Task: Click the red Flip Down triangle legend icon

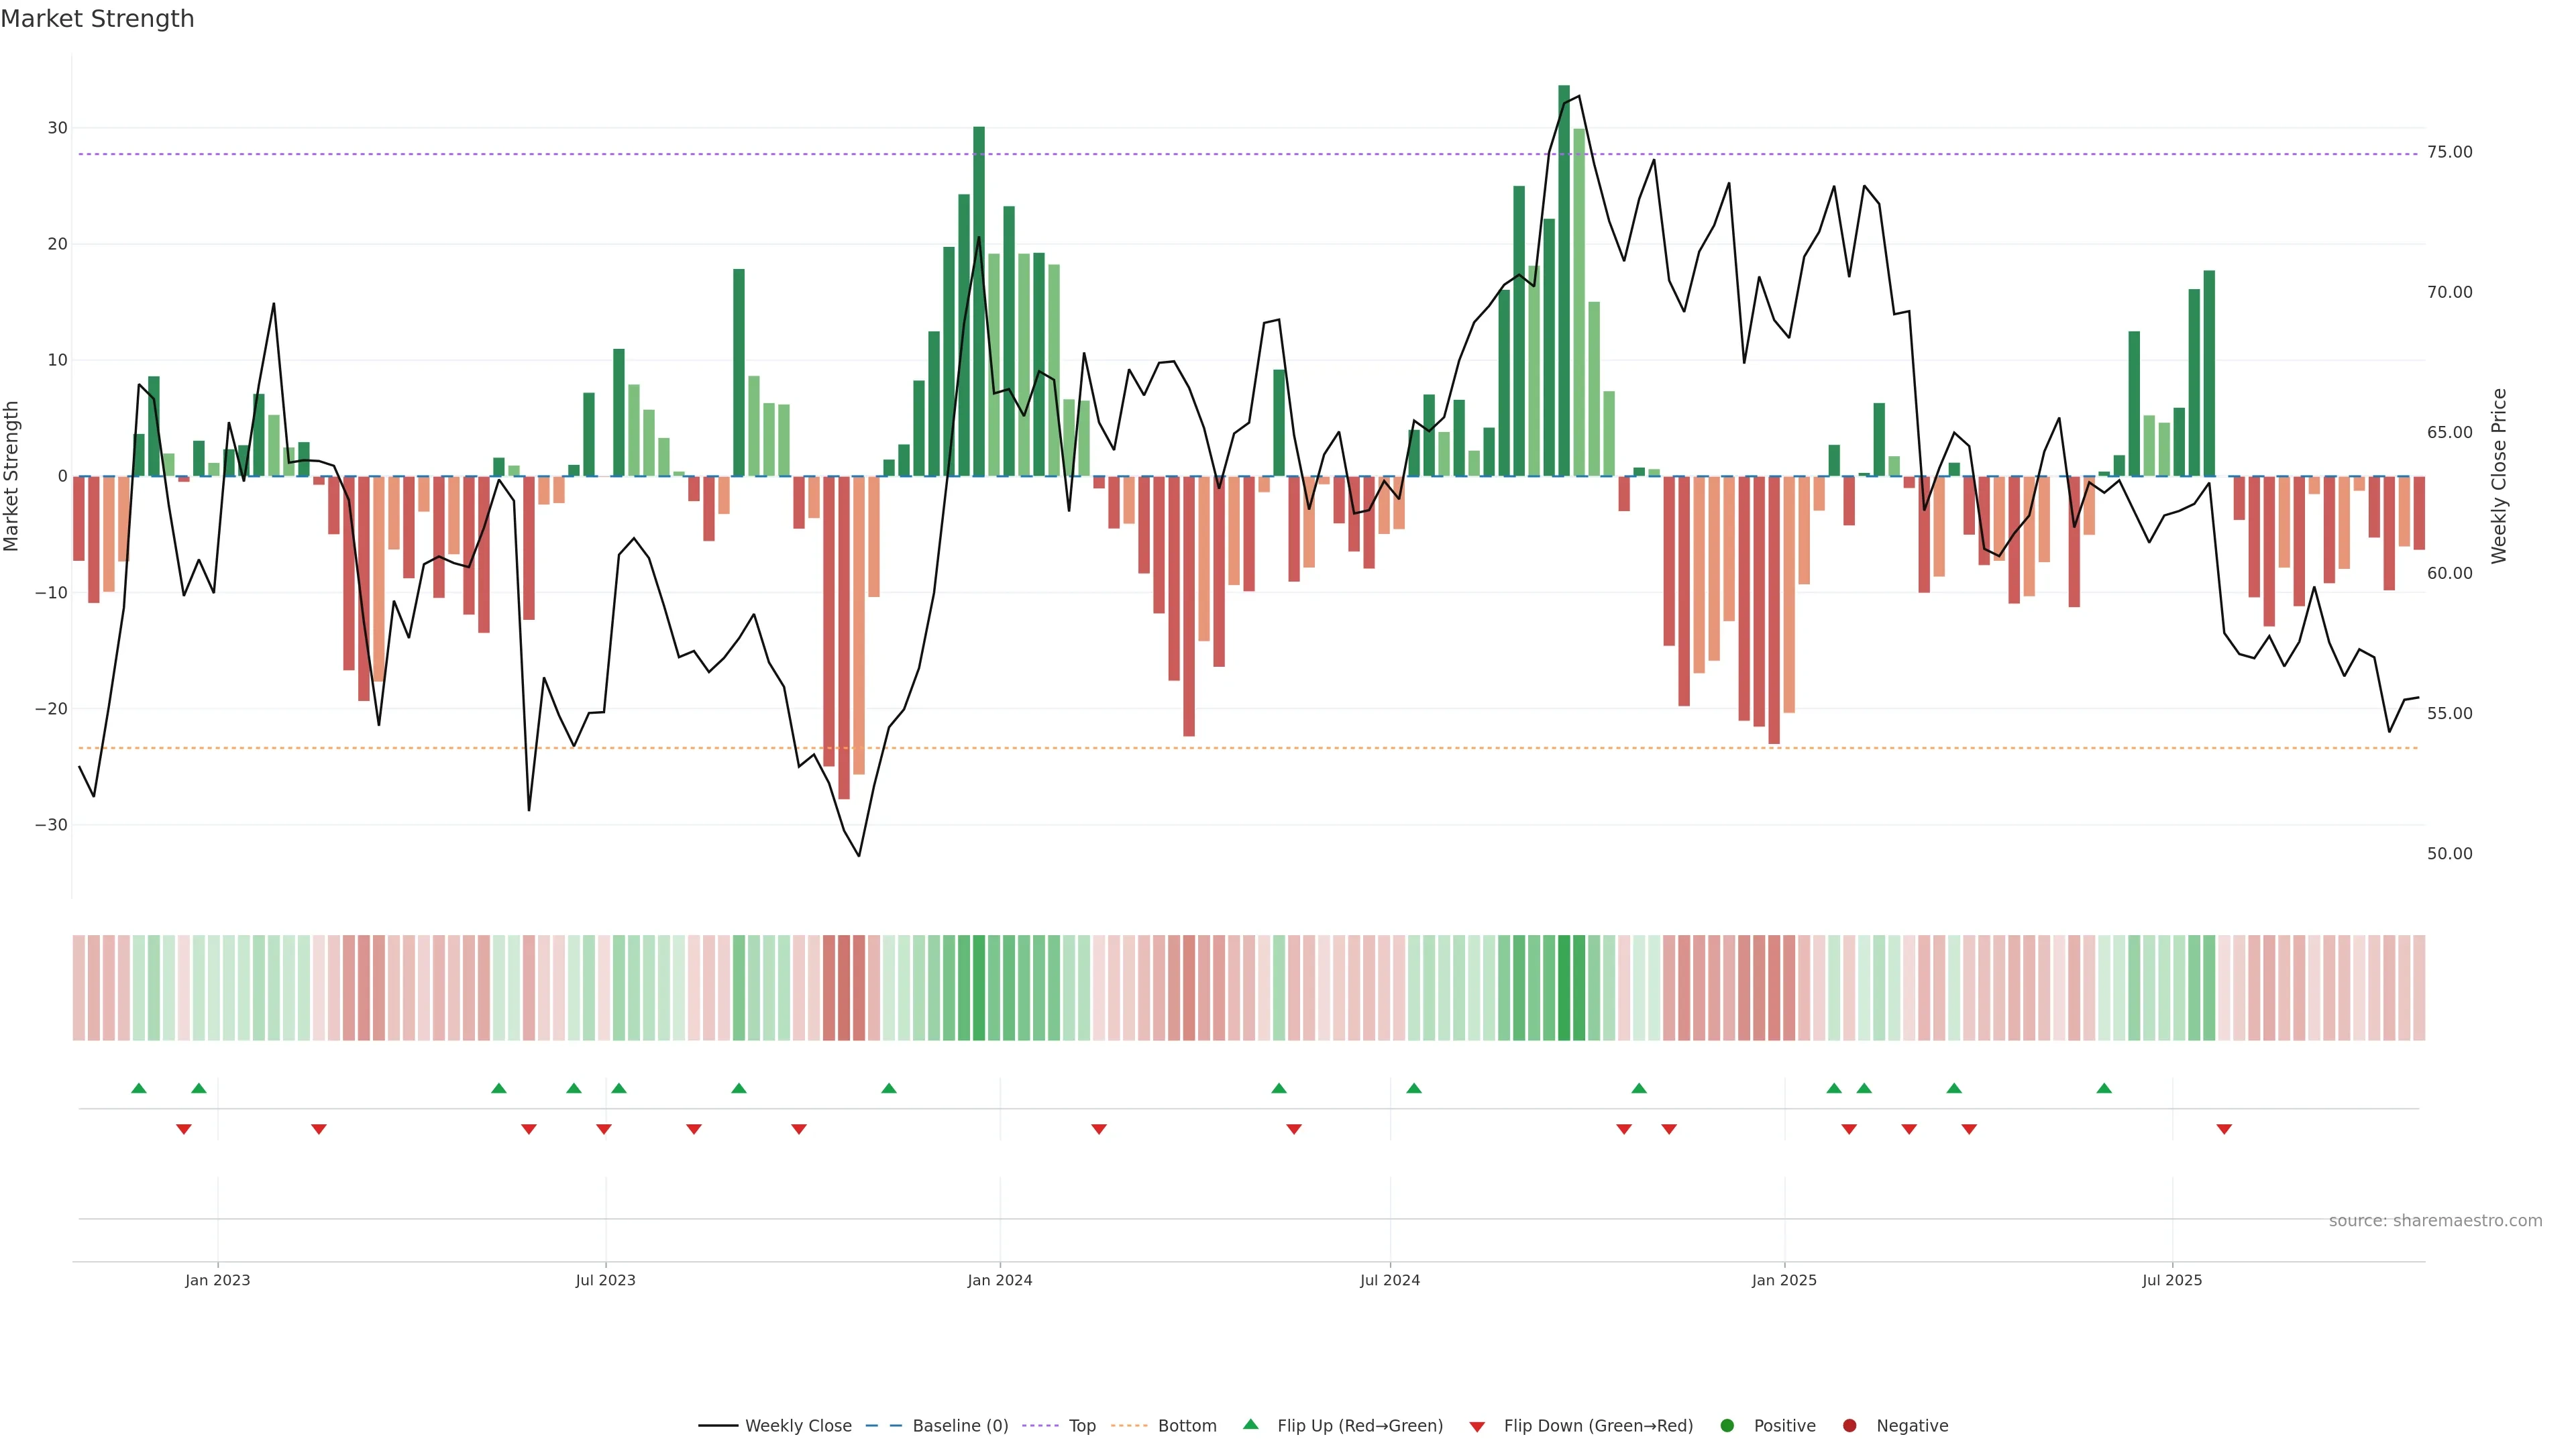Action: pyautogui.click(x=1477, y=1426)
